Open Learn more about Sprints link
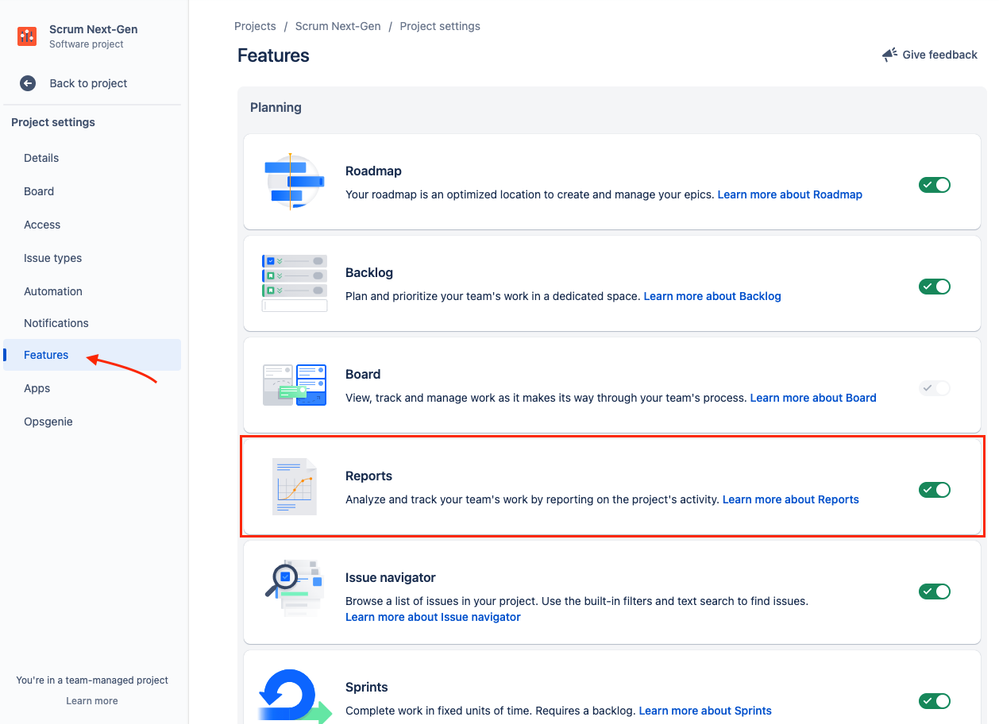Image resolution: width=999 pixels, height=724 pixels. 705,711
